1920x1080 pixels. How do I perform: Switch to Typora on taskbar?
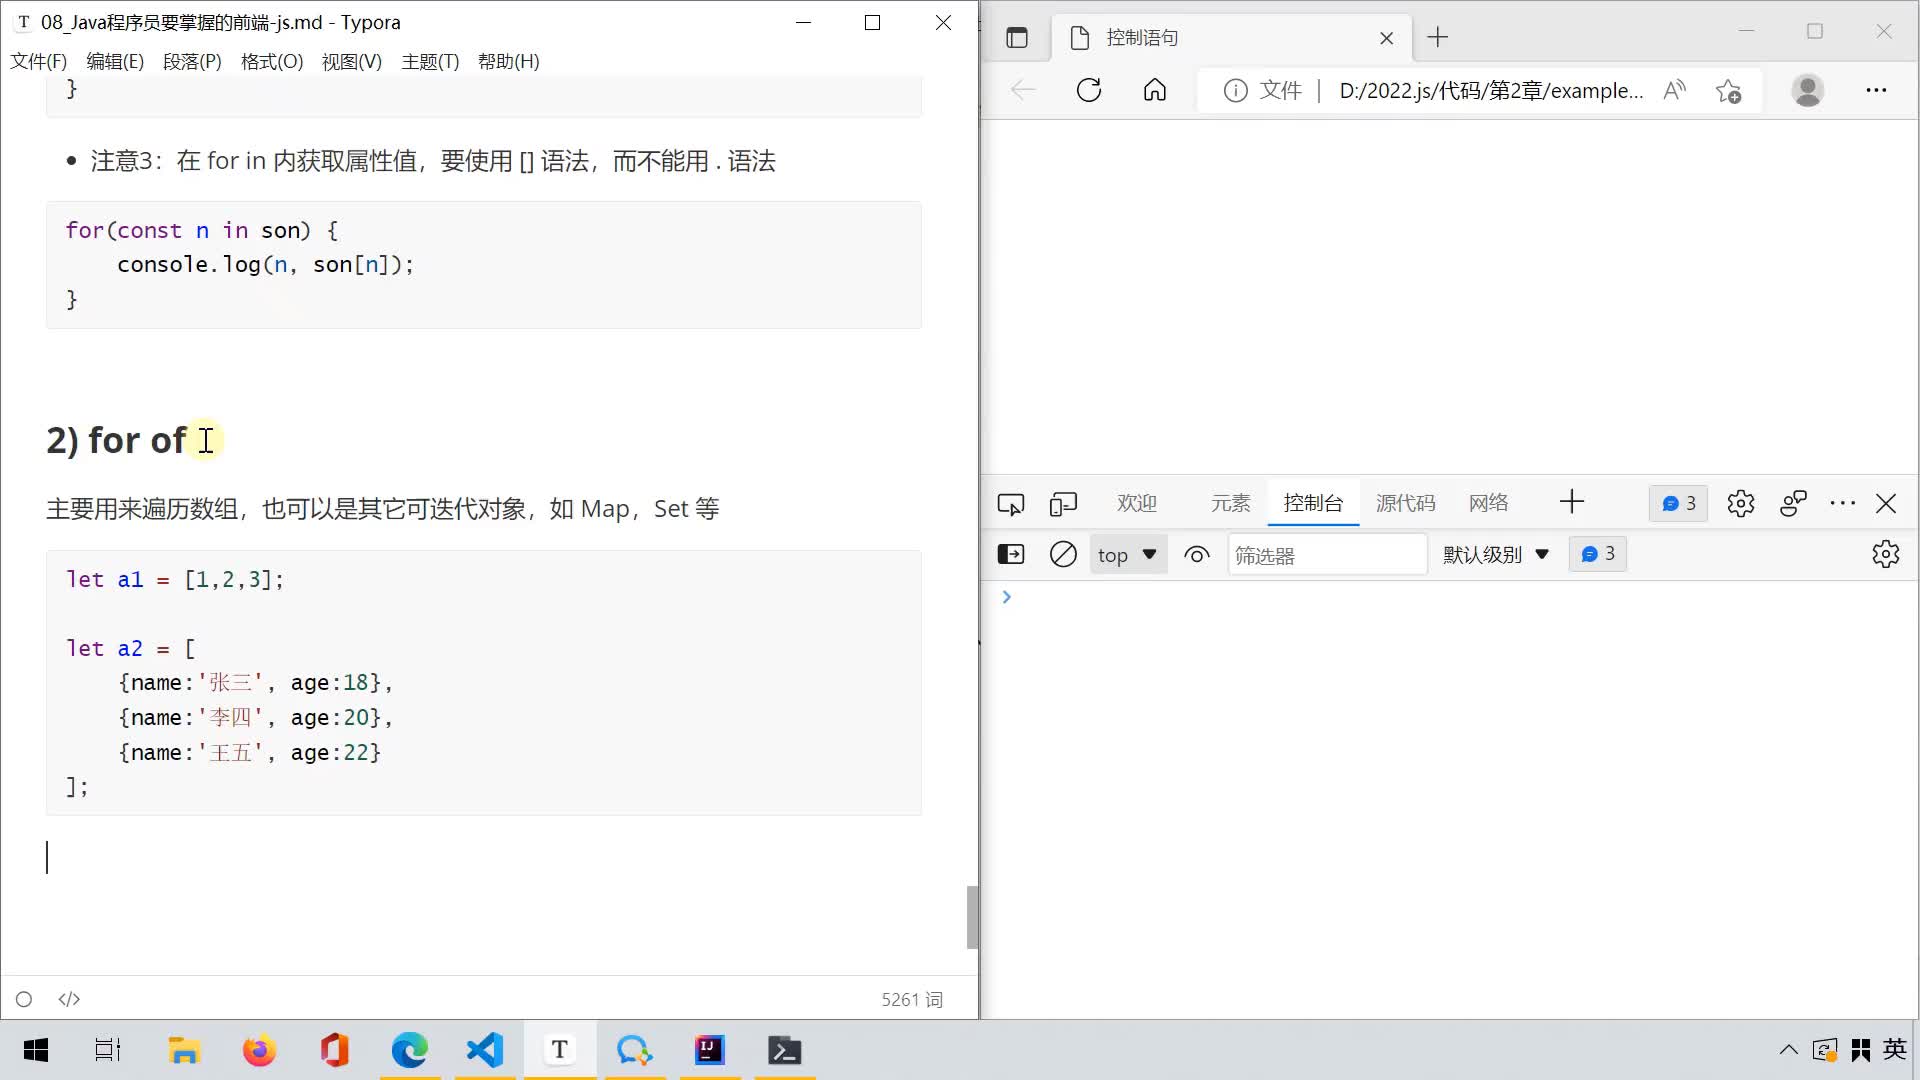point(560,1051)
